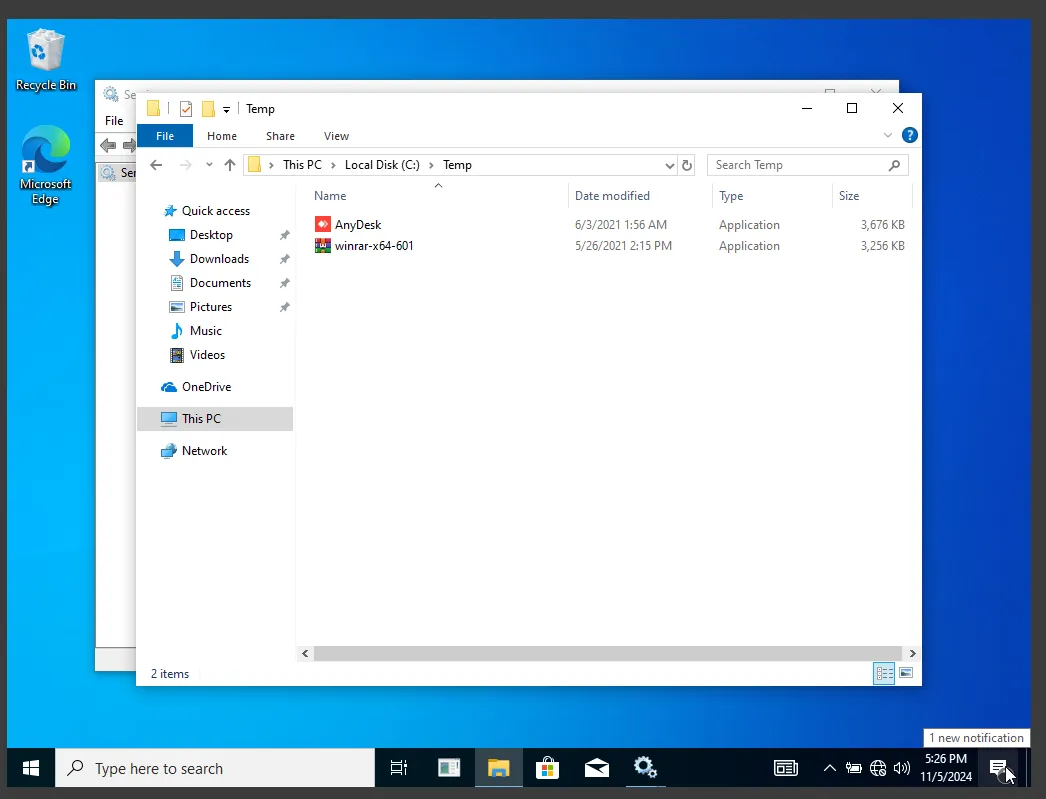Expand chevron after Local Disk (C:) breadcrumb
The height and width of the screenshot is (799, 1046).
431,165
